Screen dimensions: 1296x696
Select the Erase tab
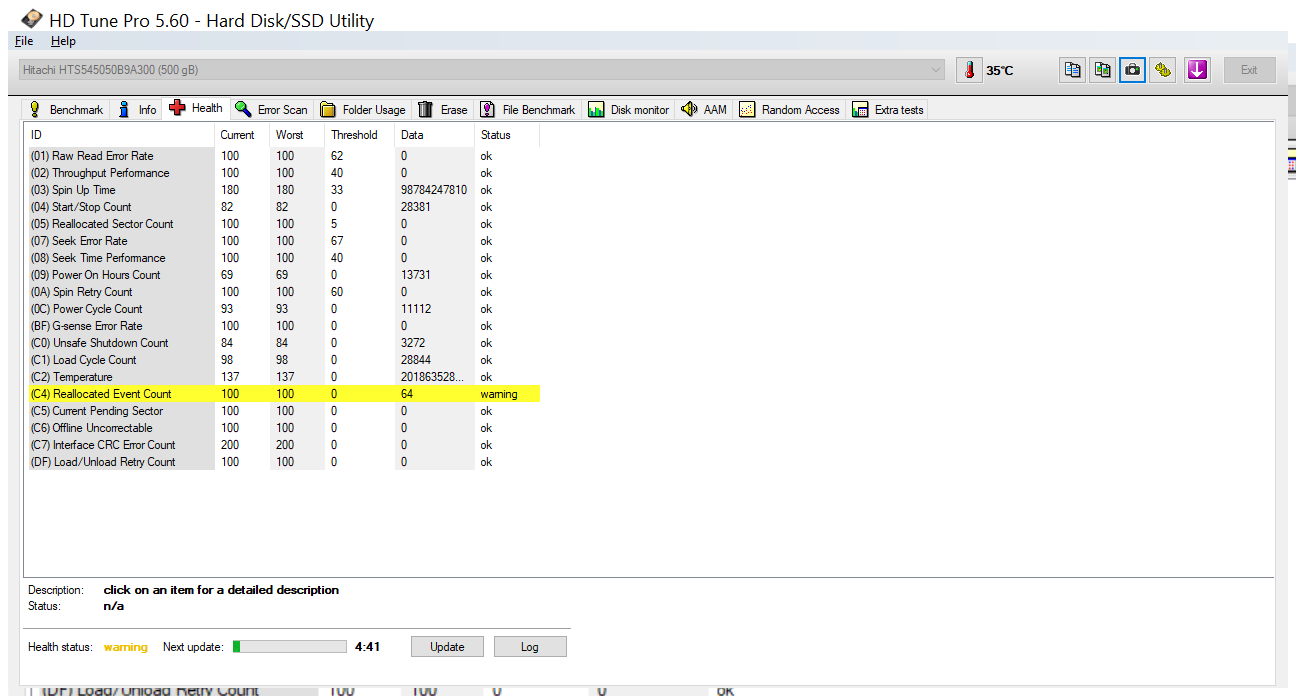pyautogui.click(x=442, y=110)
